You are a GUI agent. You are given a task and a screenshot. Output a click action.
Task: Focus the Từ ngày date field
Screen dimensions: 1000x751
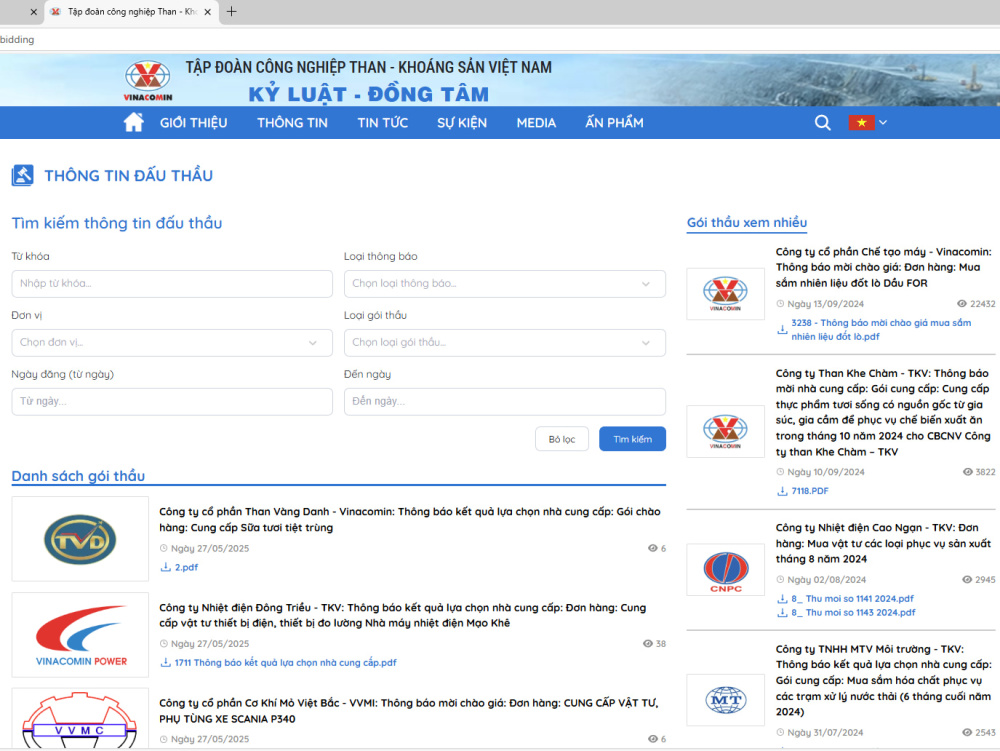(172, 402)
